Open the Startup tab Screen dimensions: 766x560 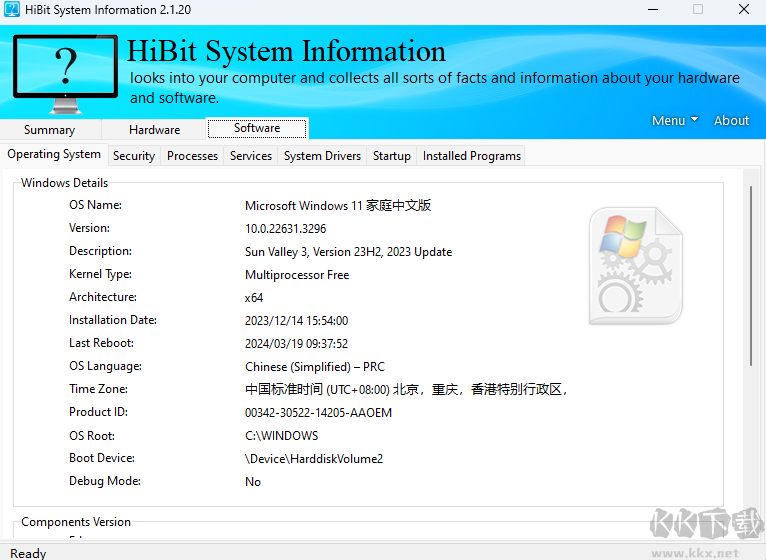pos(392,156)
